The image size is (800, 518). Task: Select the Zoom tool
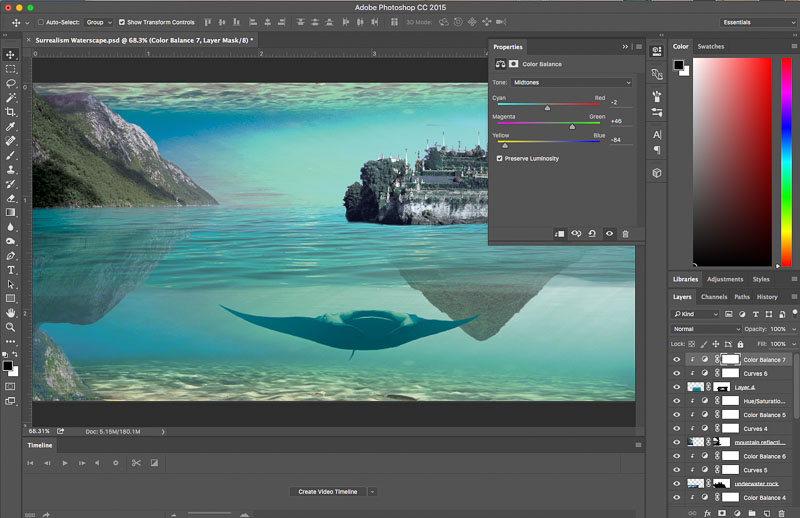pyautogui.click(x=10, y=327)
